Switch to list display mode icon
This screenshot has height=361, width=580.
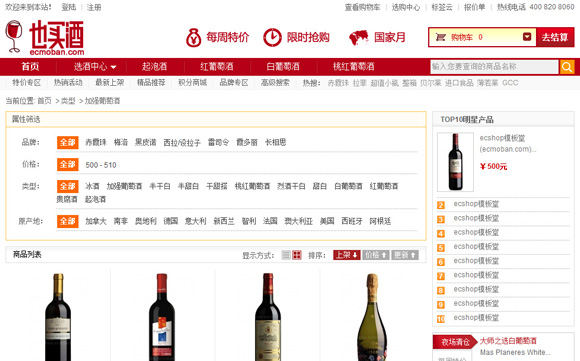pyautogui.click(x=286, y=255)
